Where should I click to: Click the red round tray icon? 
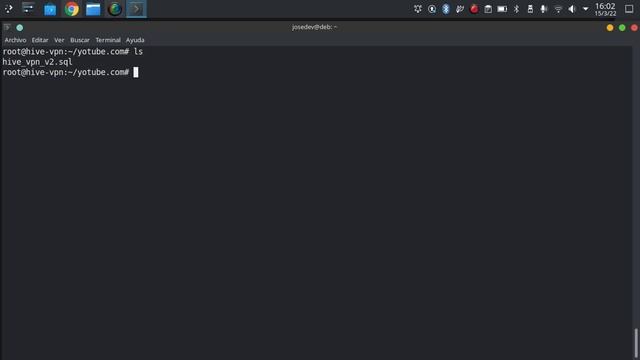(474, 9)
